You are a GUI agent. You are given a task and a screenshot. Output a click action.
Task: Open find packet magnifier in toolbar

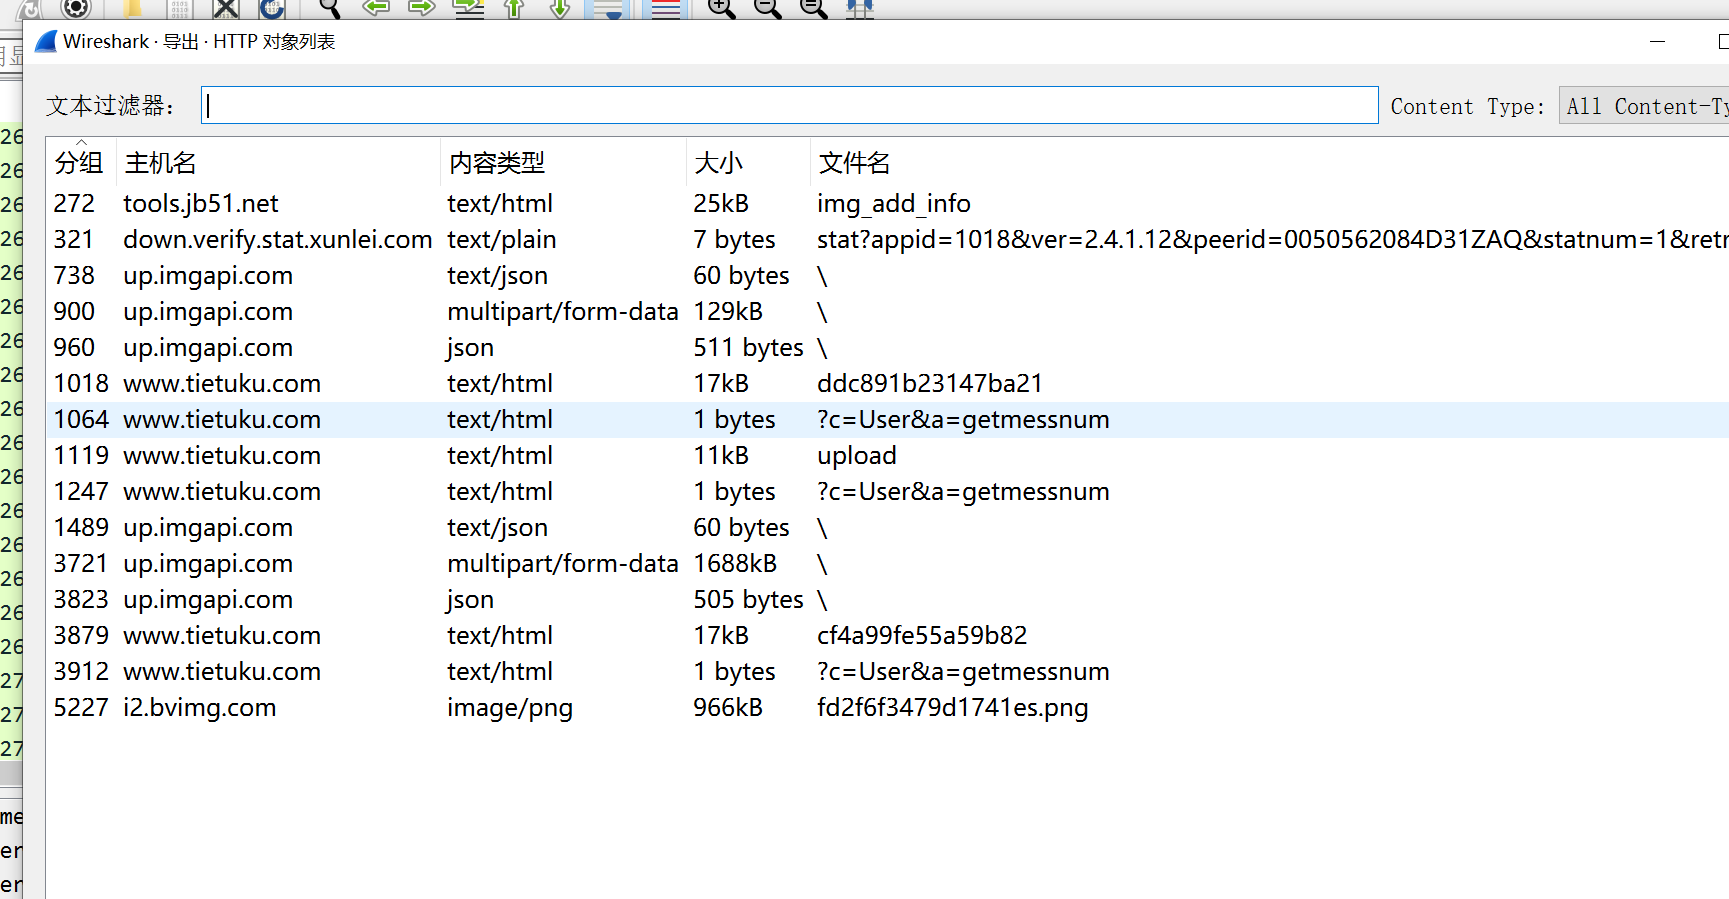click(328, 8)
